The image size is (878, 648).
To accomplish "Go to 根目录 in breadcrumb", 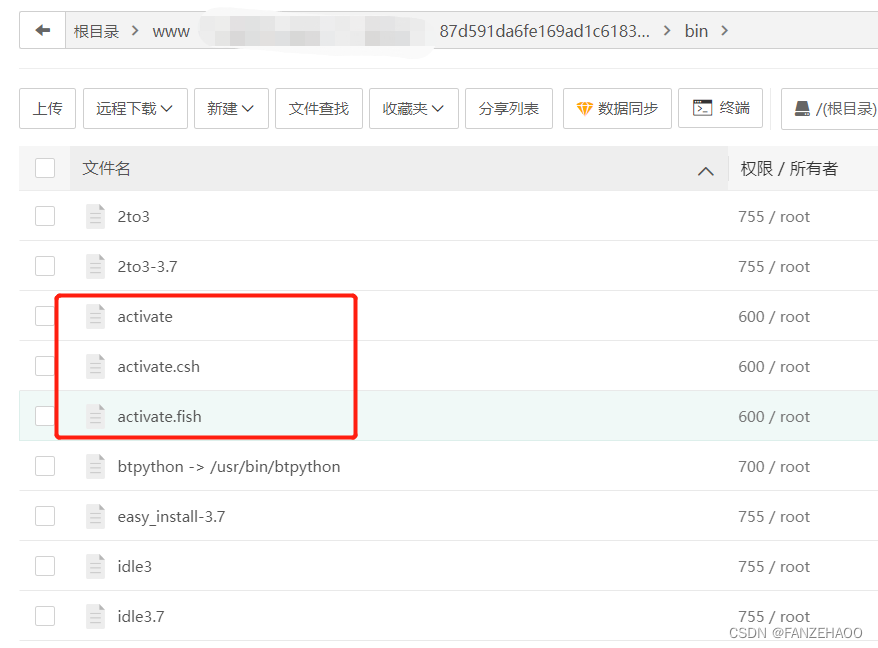I will pos(96,31).
